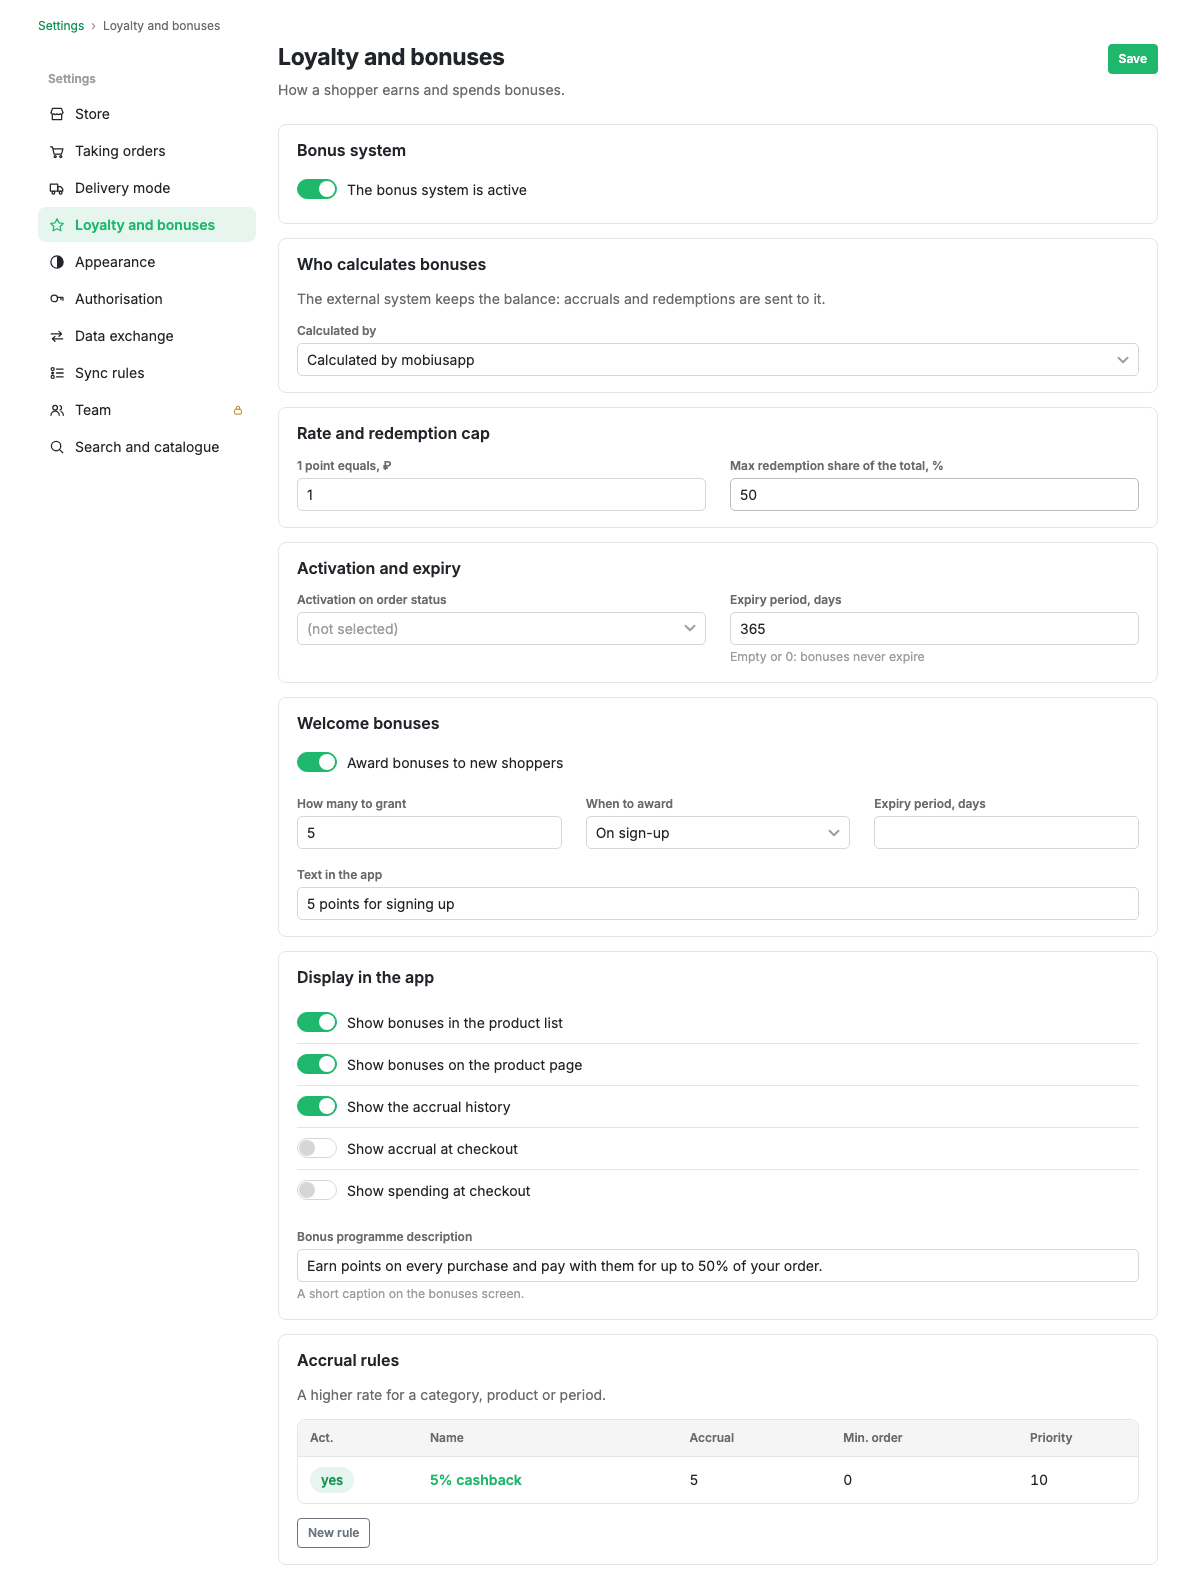Save the loyalty settings
Screen dimensions: 1196x1584
click(x=1132, y=59)
